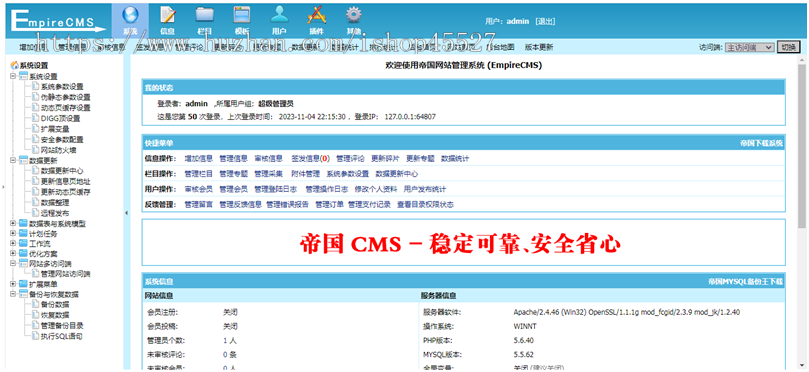Click the page icon beside 更新信息页地址

(35, 182)
